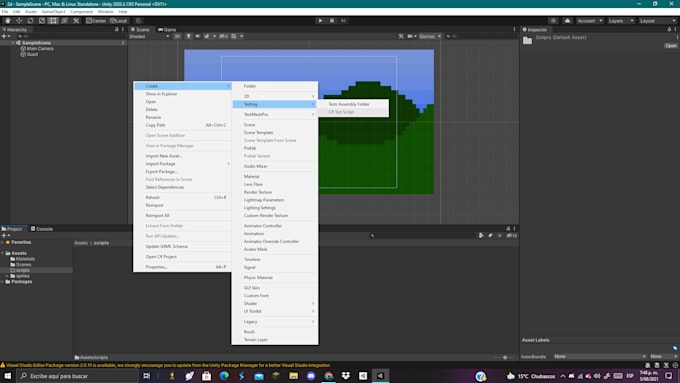The width and height of the screenshot is (680, 383).
Task: Expand the Packages folder in Project
Action: [x=3, y=282]
